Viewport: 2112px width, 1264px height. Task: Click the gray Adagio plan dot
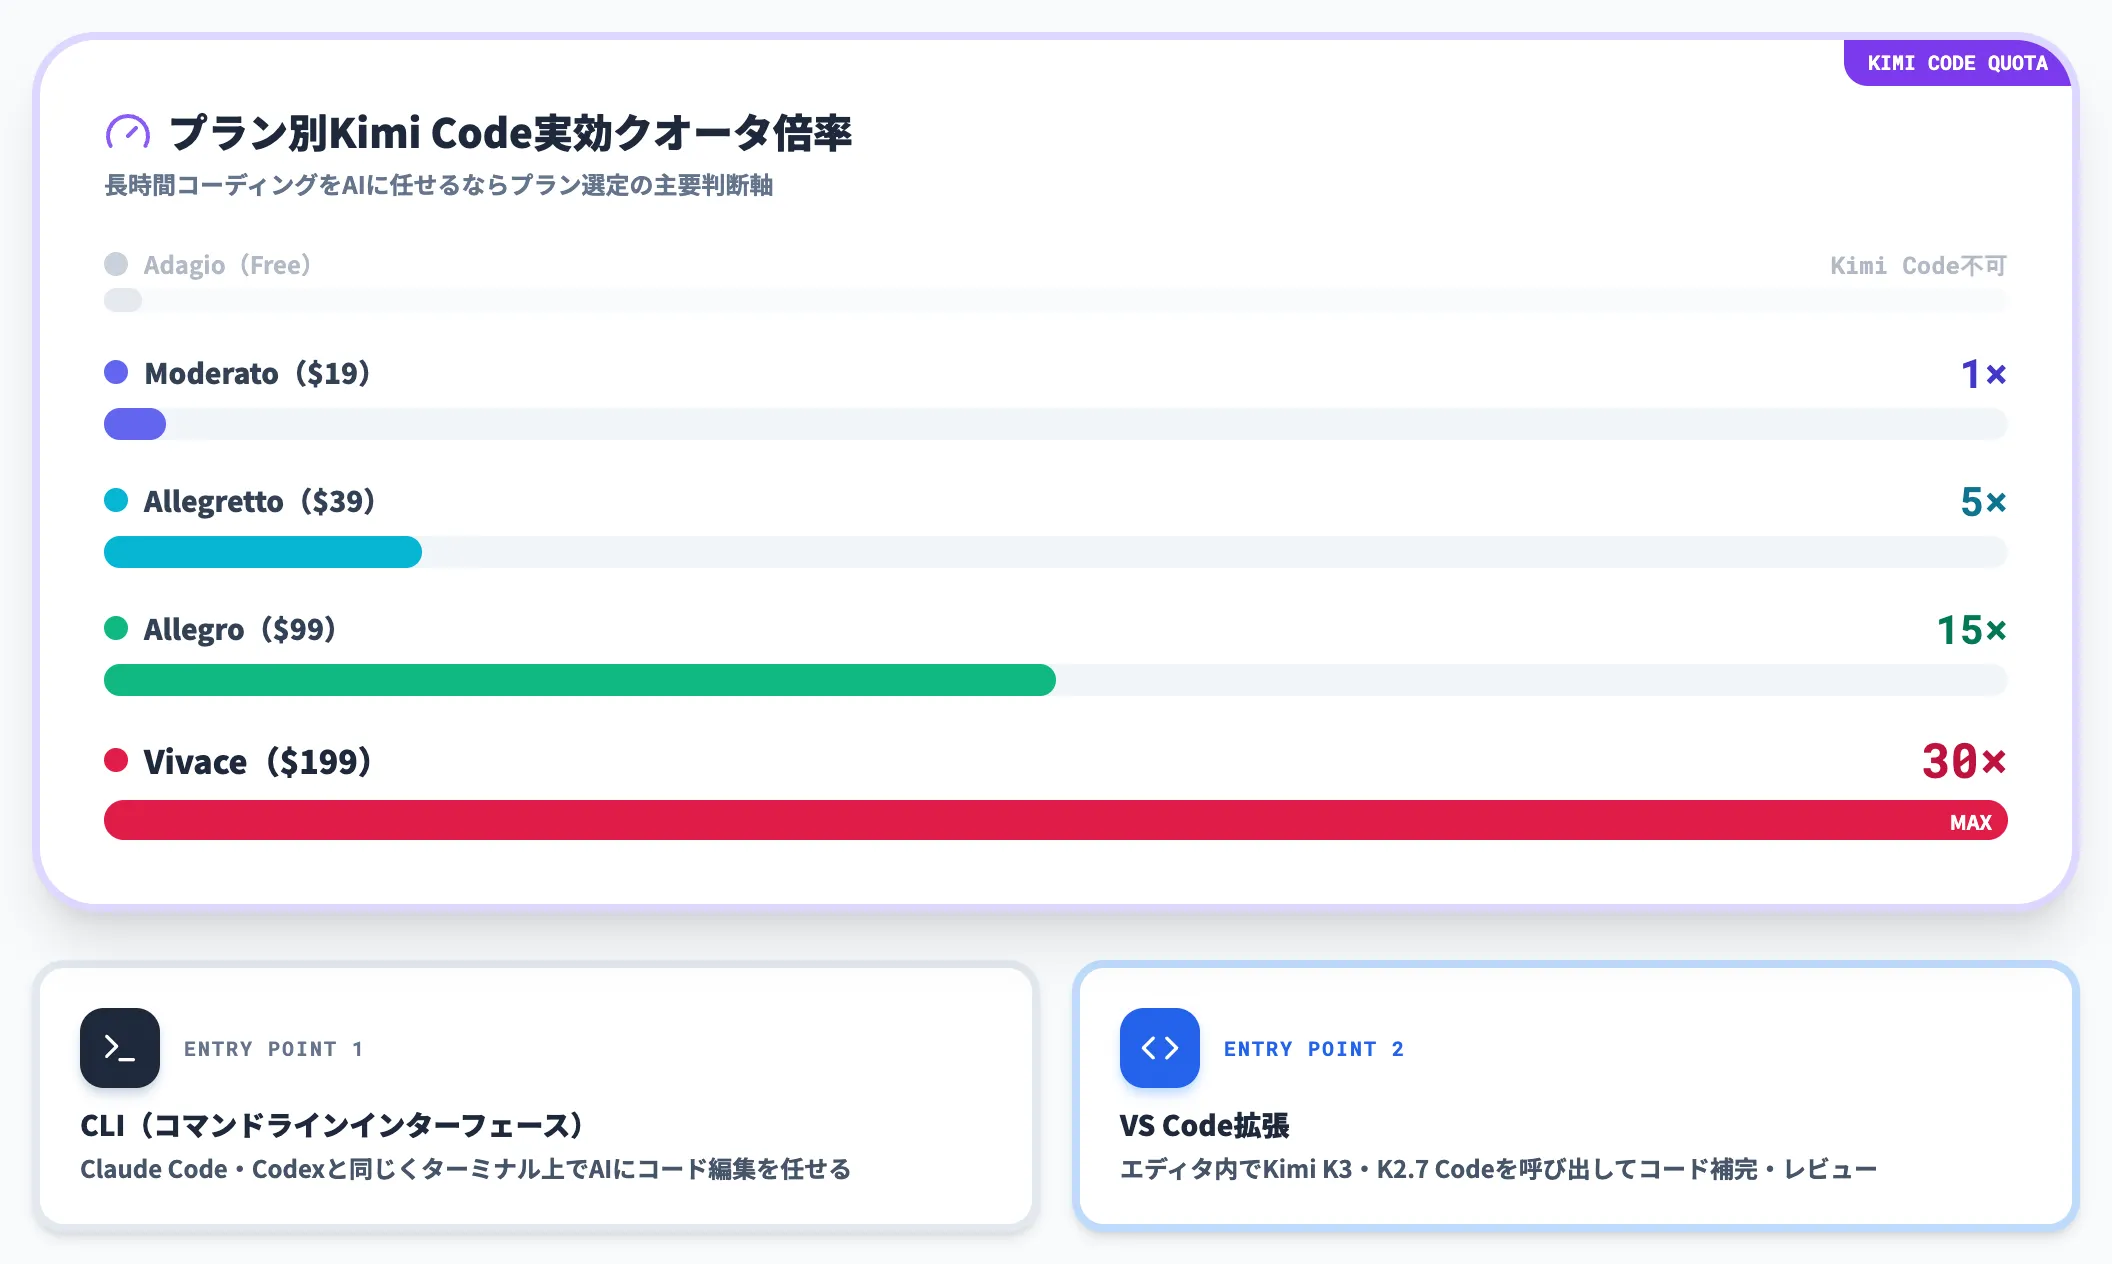click(x=116, y=264)
